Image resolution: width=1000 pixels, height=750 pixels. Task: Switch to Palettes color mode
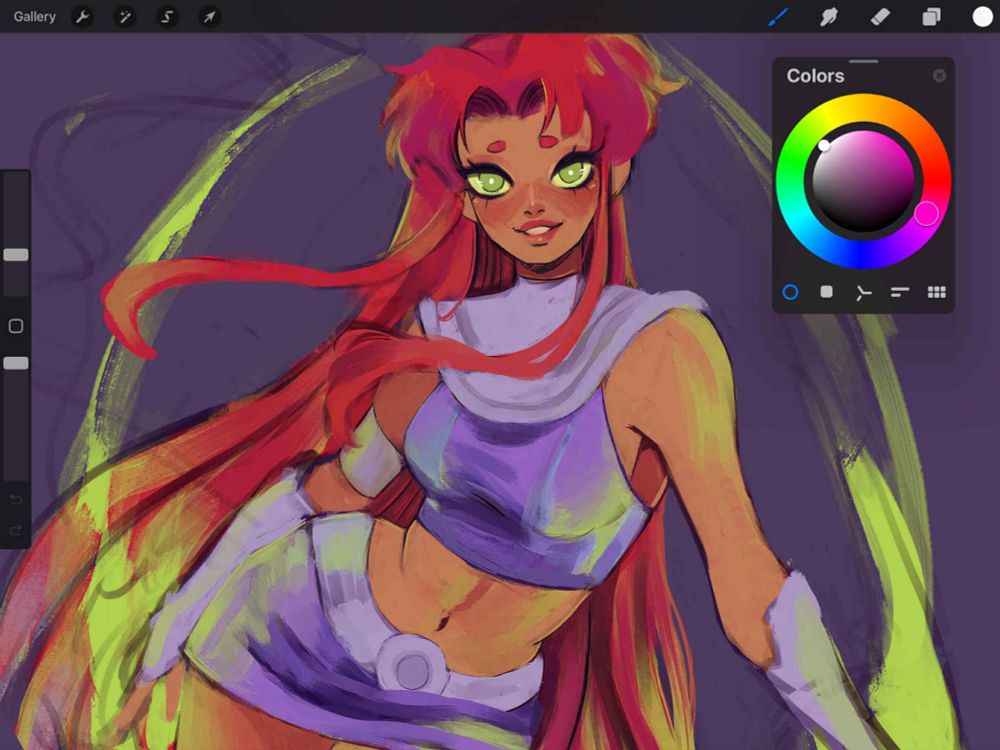pos(936,292)
